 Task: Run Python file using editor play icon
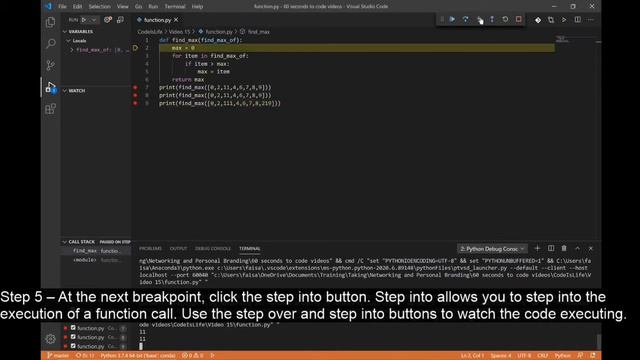[564, 20]
